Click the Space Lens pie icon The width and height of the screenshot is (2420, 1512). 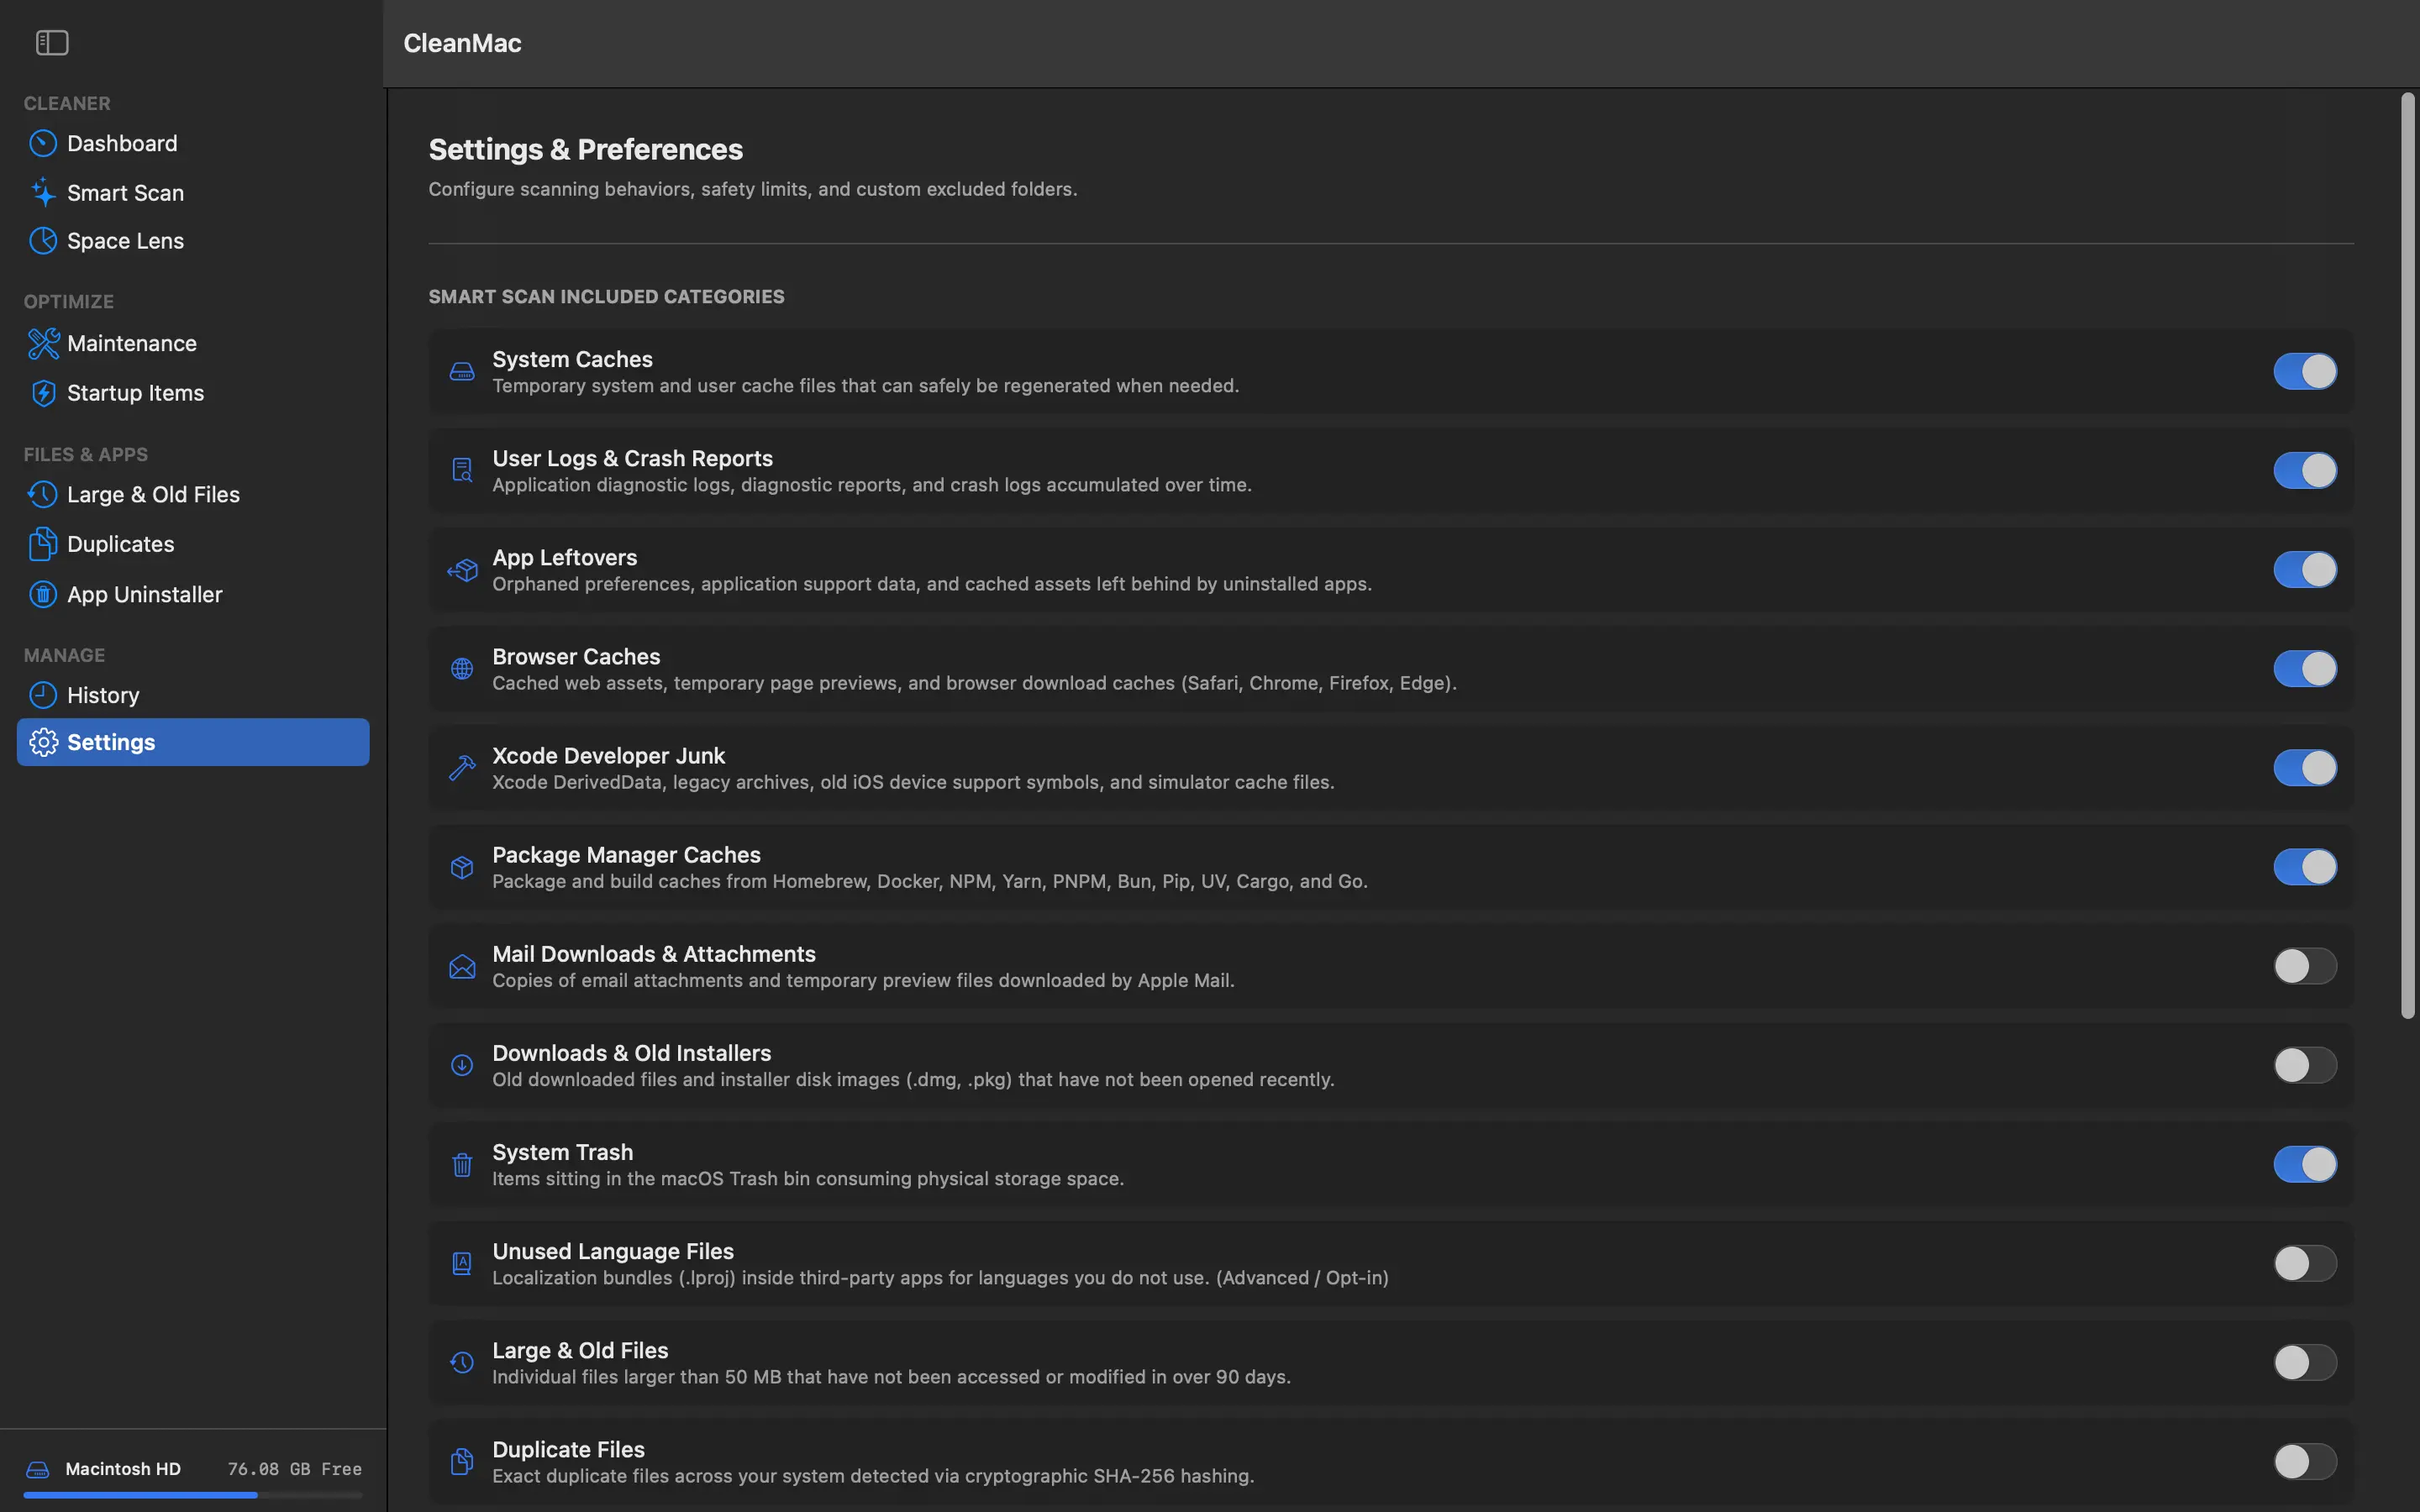click(43, 241)
